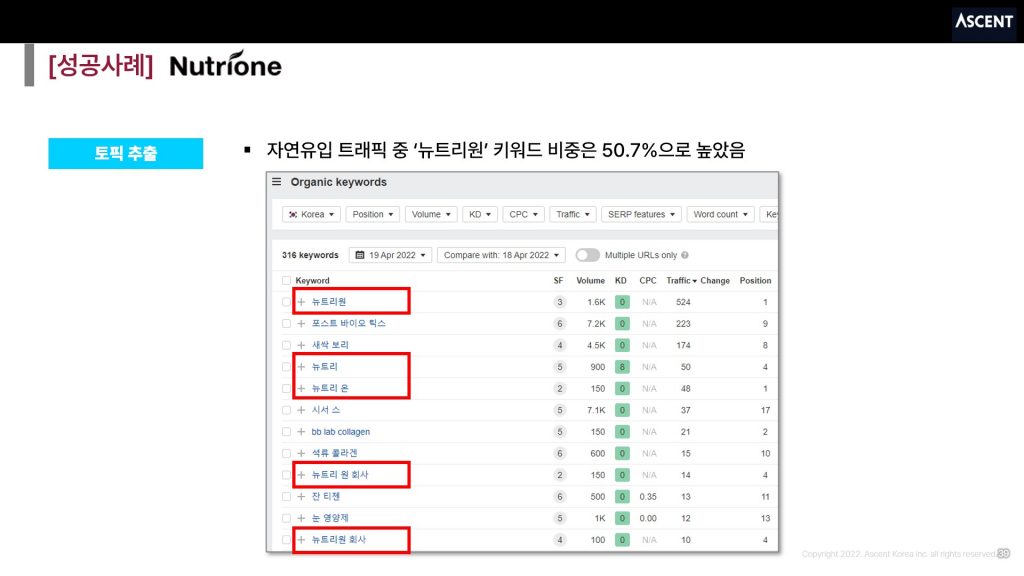This screenshot has height=576, width=1024.
Task: Expand the 포스트 바이오 틱스 plus icon
Action: 301,323
